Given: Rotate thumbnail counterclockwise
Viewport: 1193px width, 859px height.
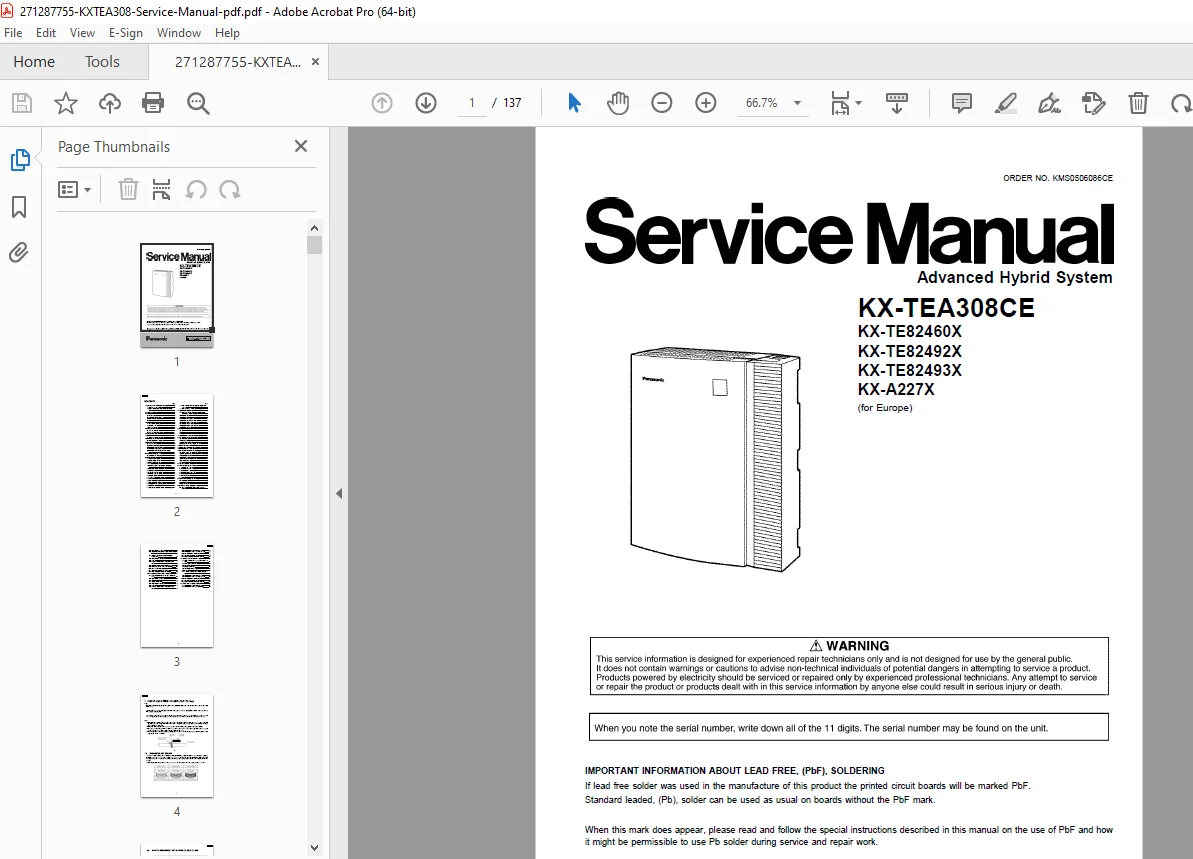Looking at the screenshot, I should 196,189.
